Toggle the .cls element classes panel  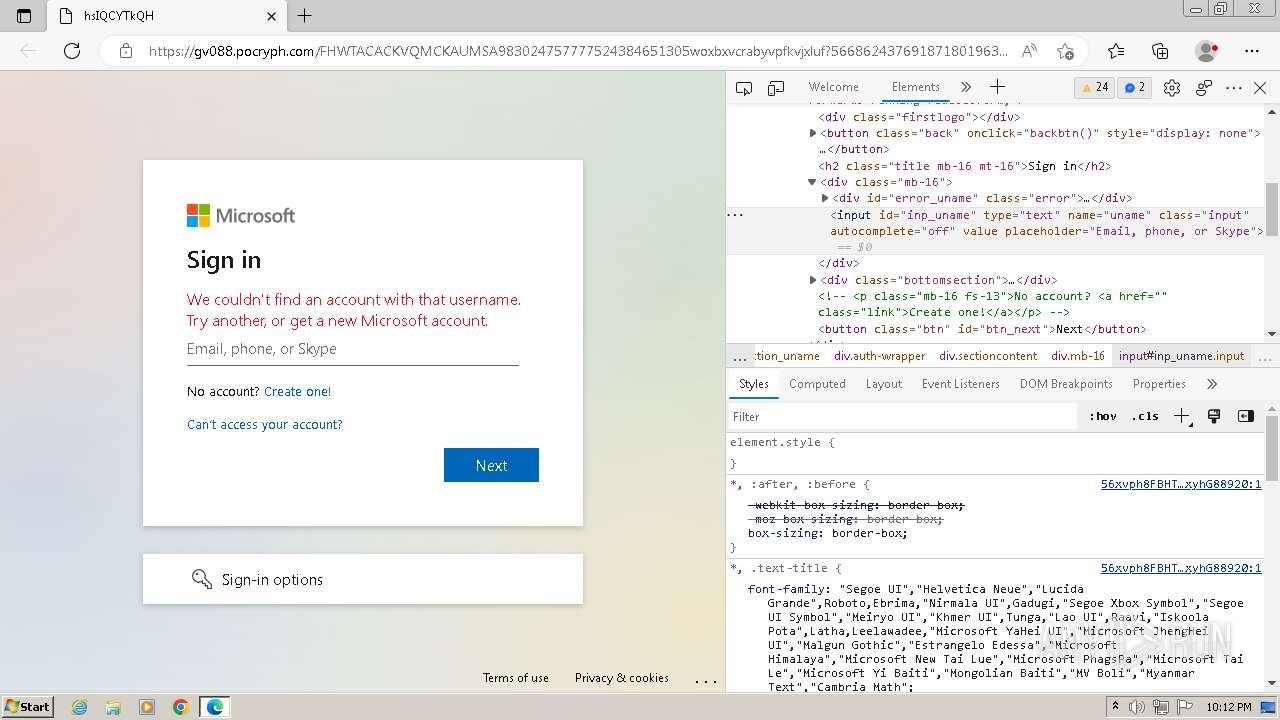point(1145,417)
